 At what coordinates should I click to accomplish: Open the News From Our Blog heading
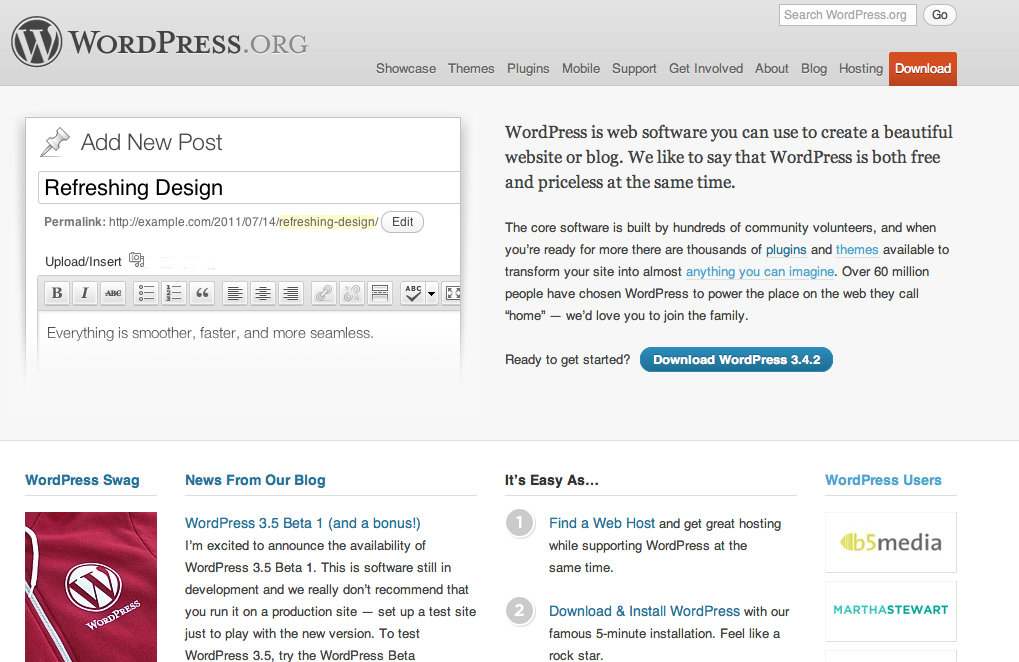click(255, 480)
